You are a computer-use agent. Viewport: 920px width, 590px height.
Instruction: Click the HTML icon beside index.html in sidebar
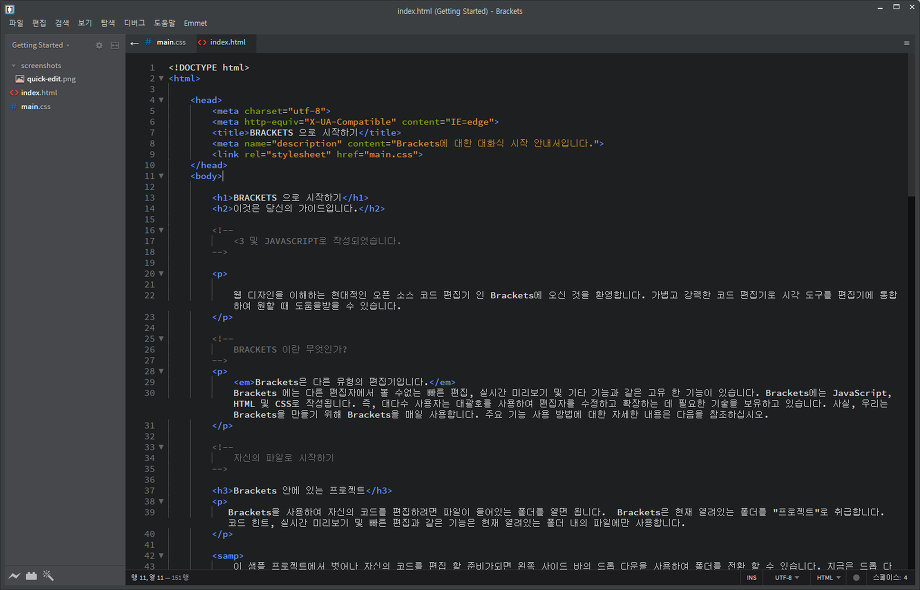pyautogui.click(x=14, y=93)
